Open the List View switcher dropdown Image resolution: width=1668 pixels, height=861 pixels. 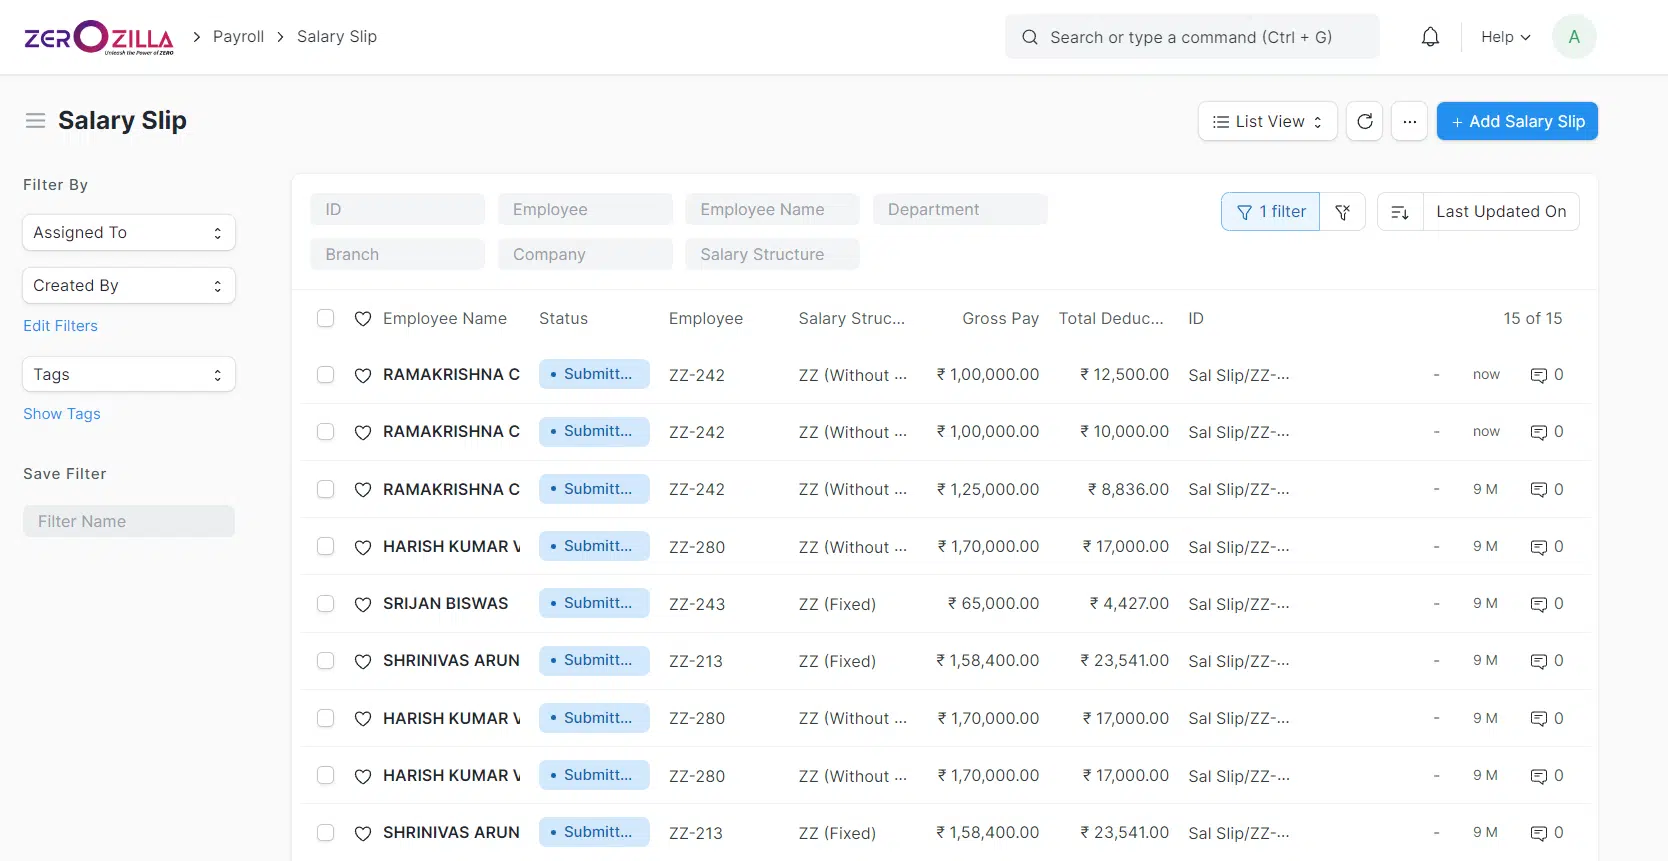coord(1267,122)
